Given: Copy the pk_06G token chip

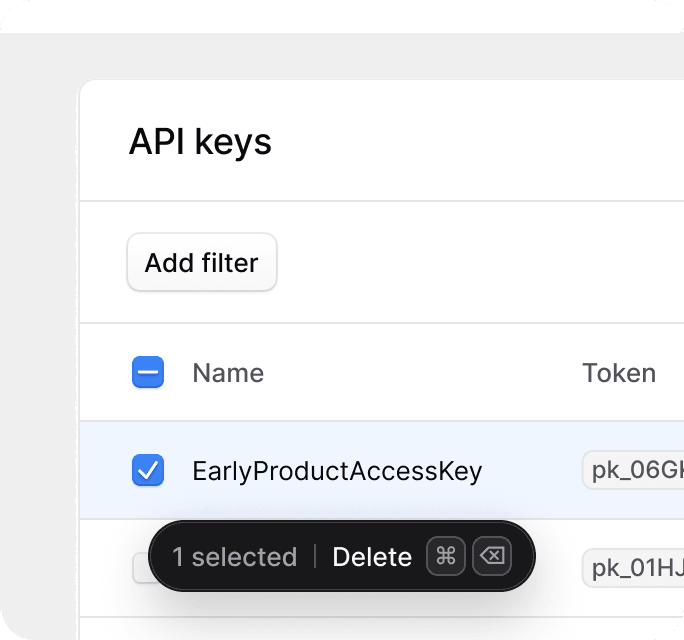Looking at the screenshot, I should click(633, 470).
